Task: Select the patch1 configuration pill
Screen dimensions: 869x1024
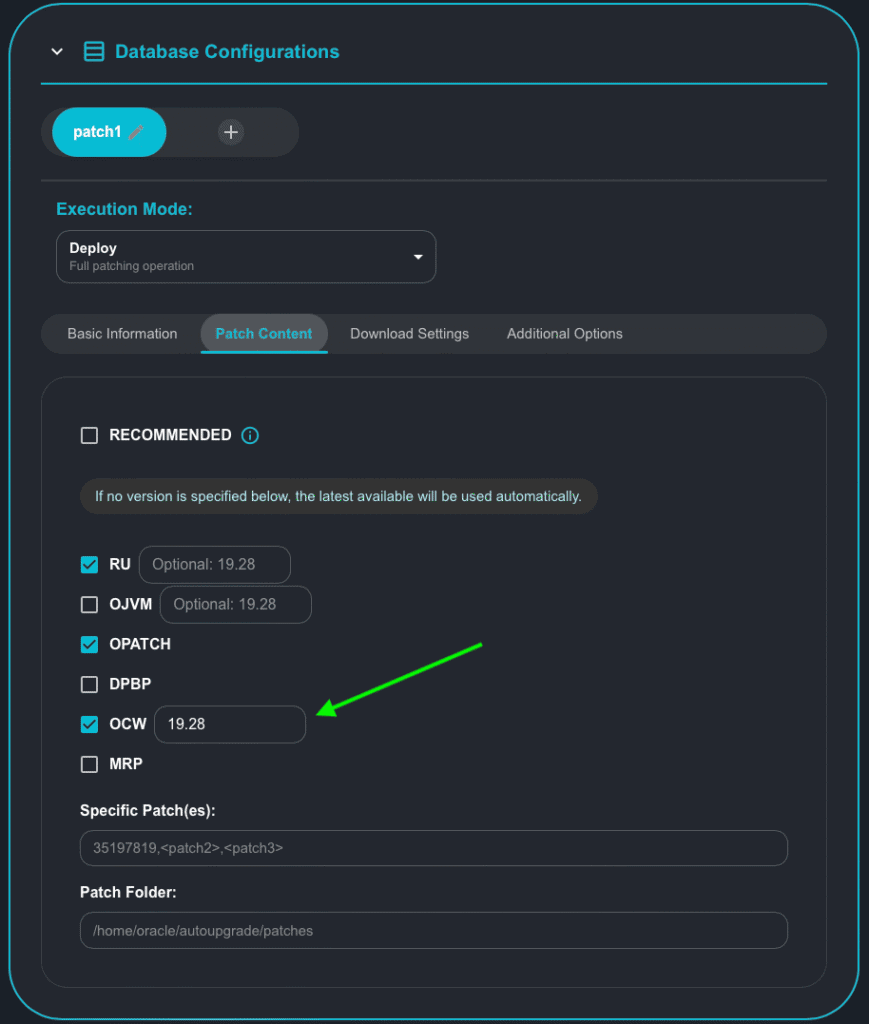Action: pyautogui.click(x=97, y=132)
